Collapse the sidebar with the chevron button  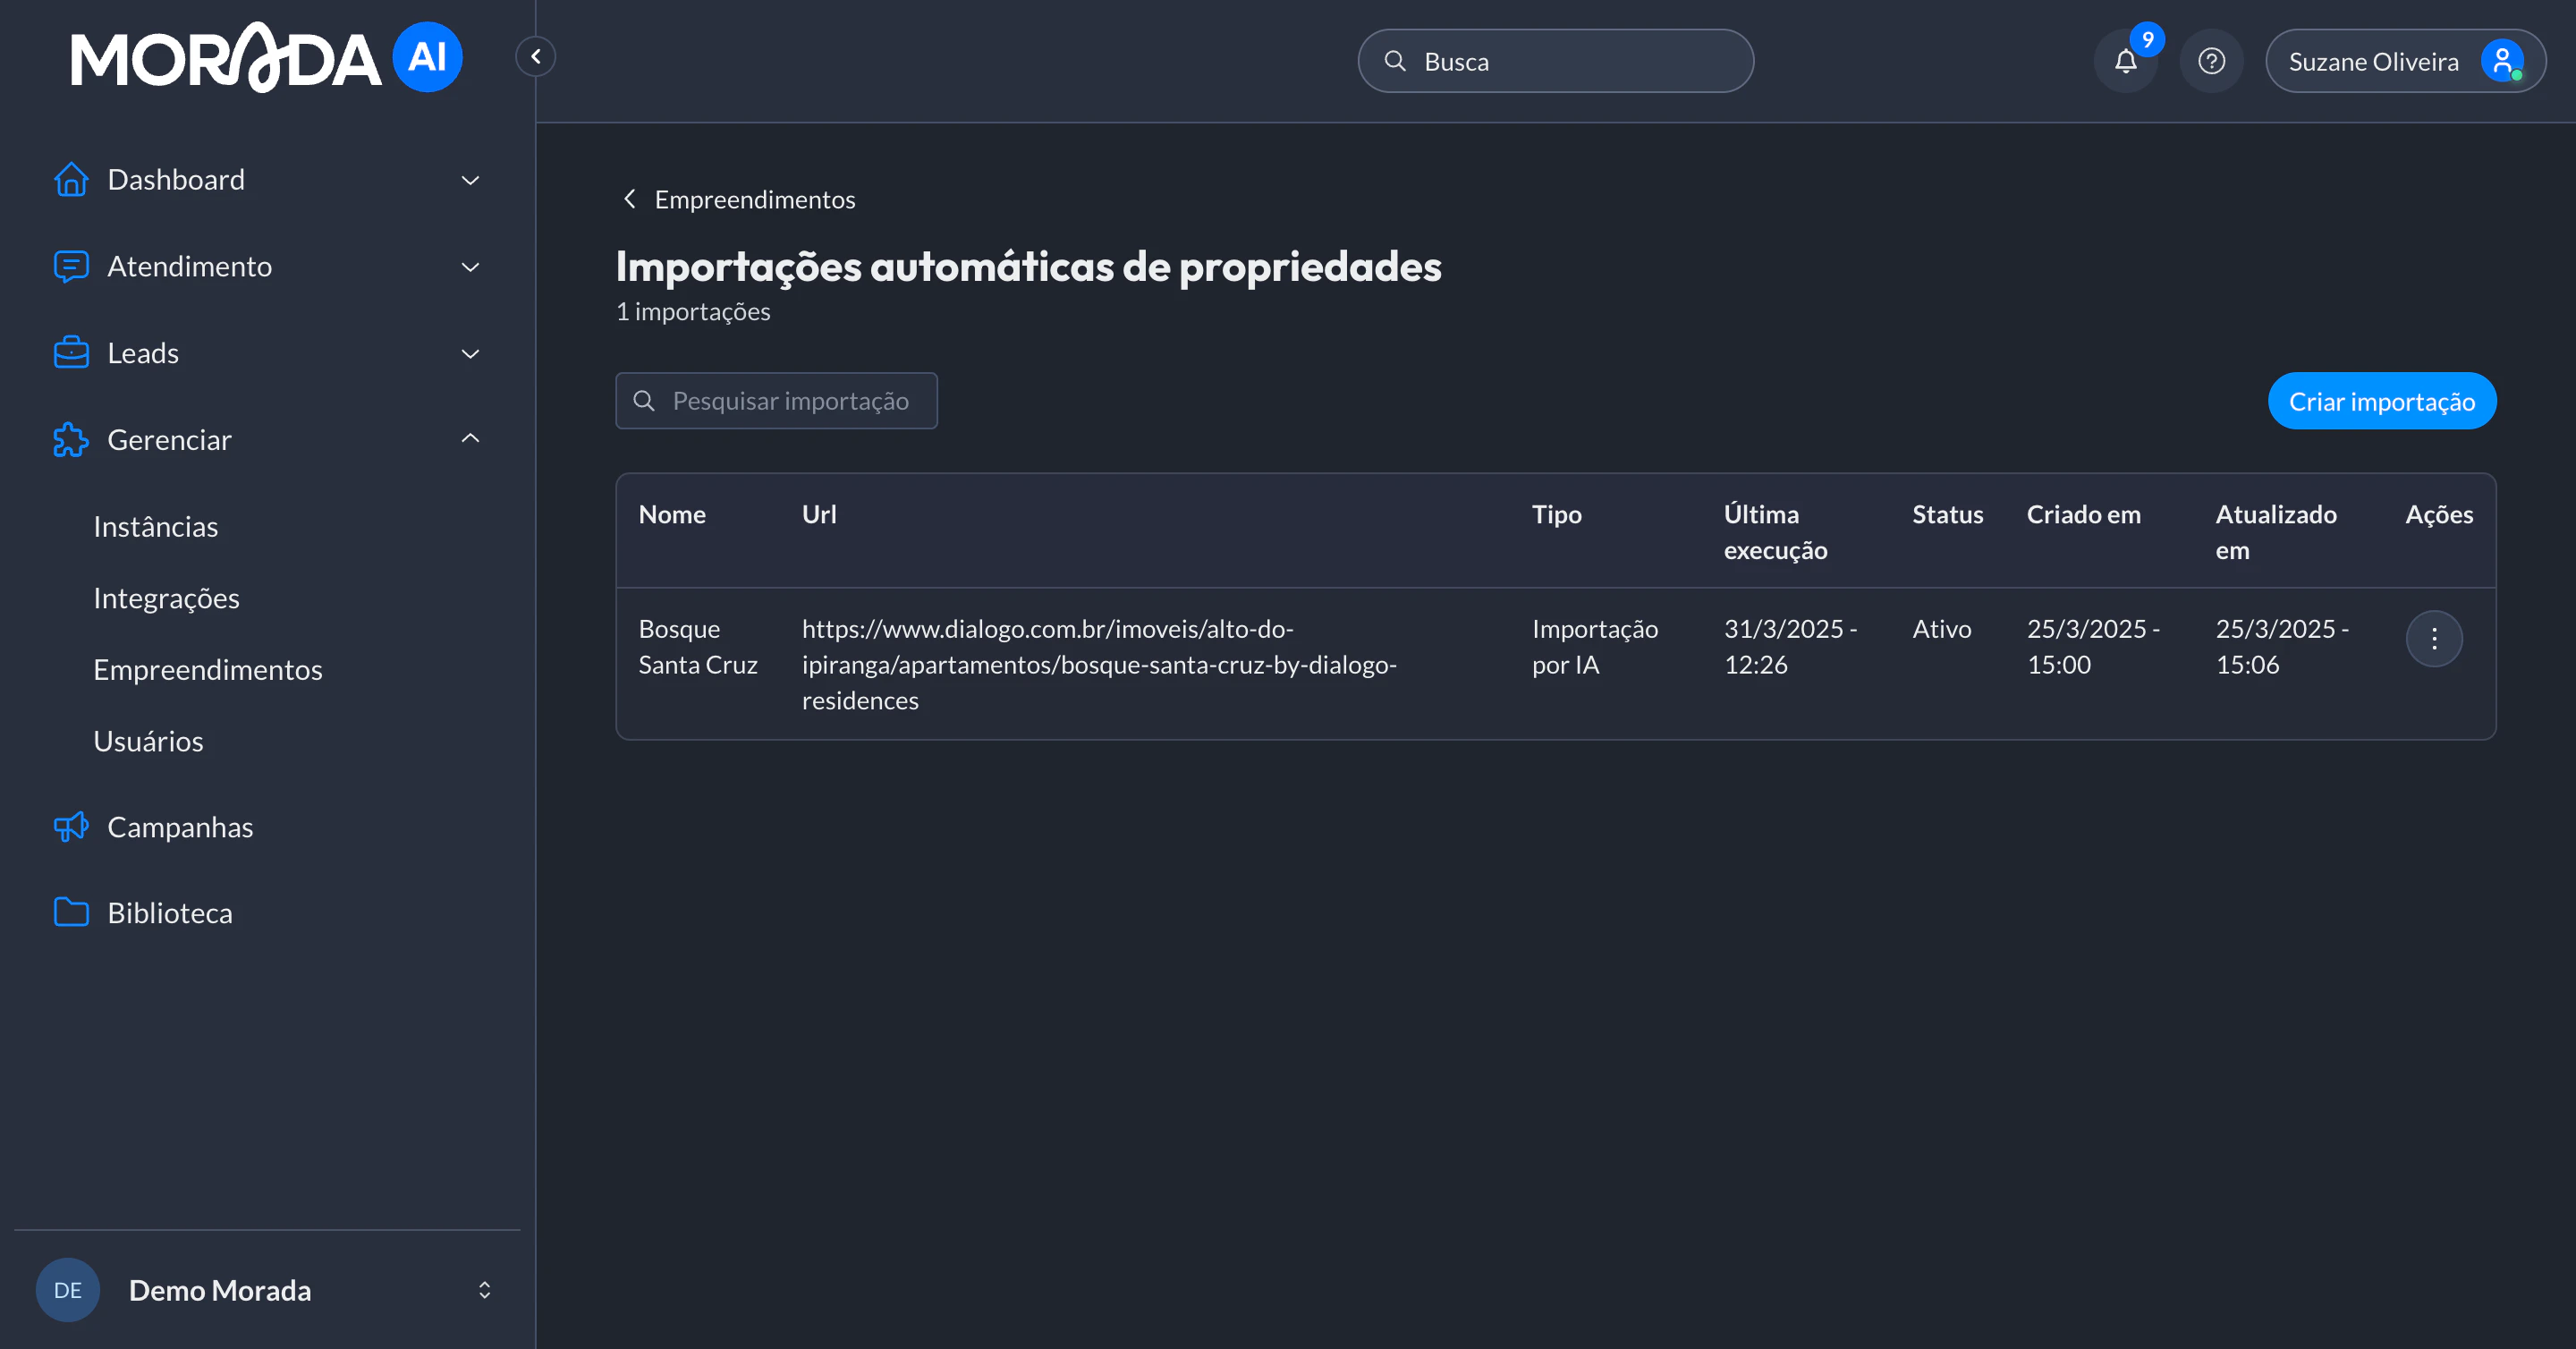(x=535, y=56)
